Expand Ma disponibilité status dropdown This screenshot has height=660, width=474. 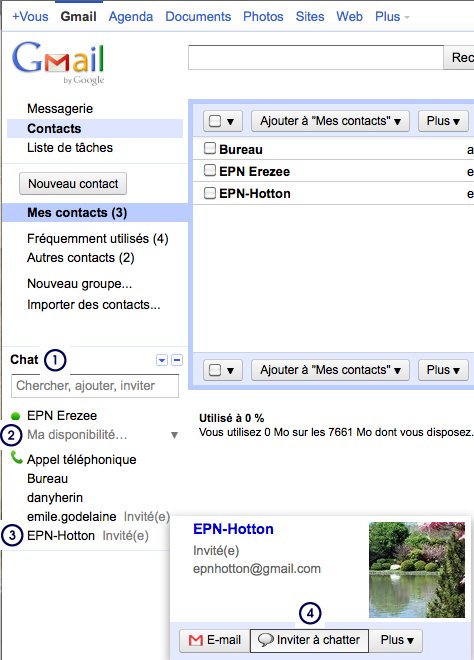174,435
